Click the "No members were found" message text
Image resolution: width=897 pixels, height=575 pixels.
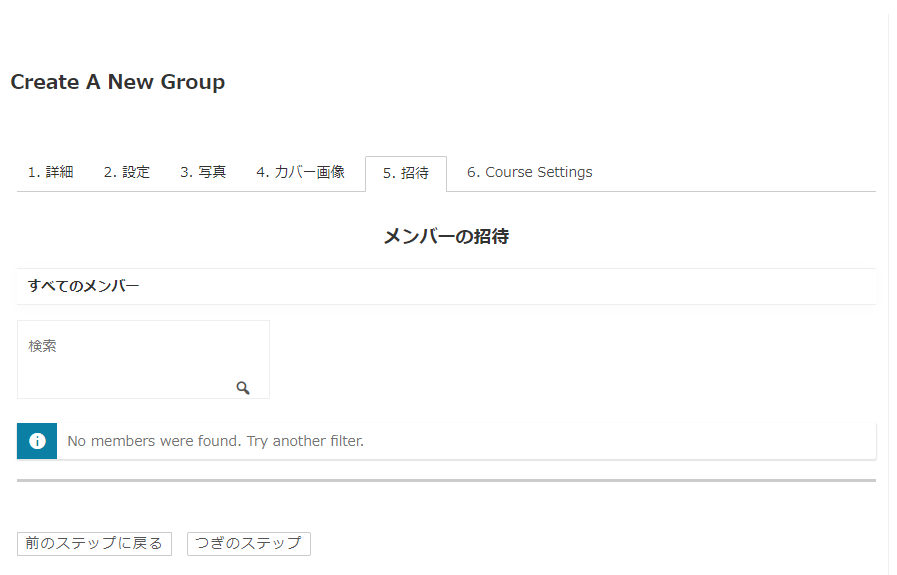[x=153, y=441]
